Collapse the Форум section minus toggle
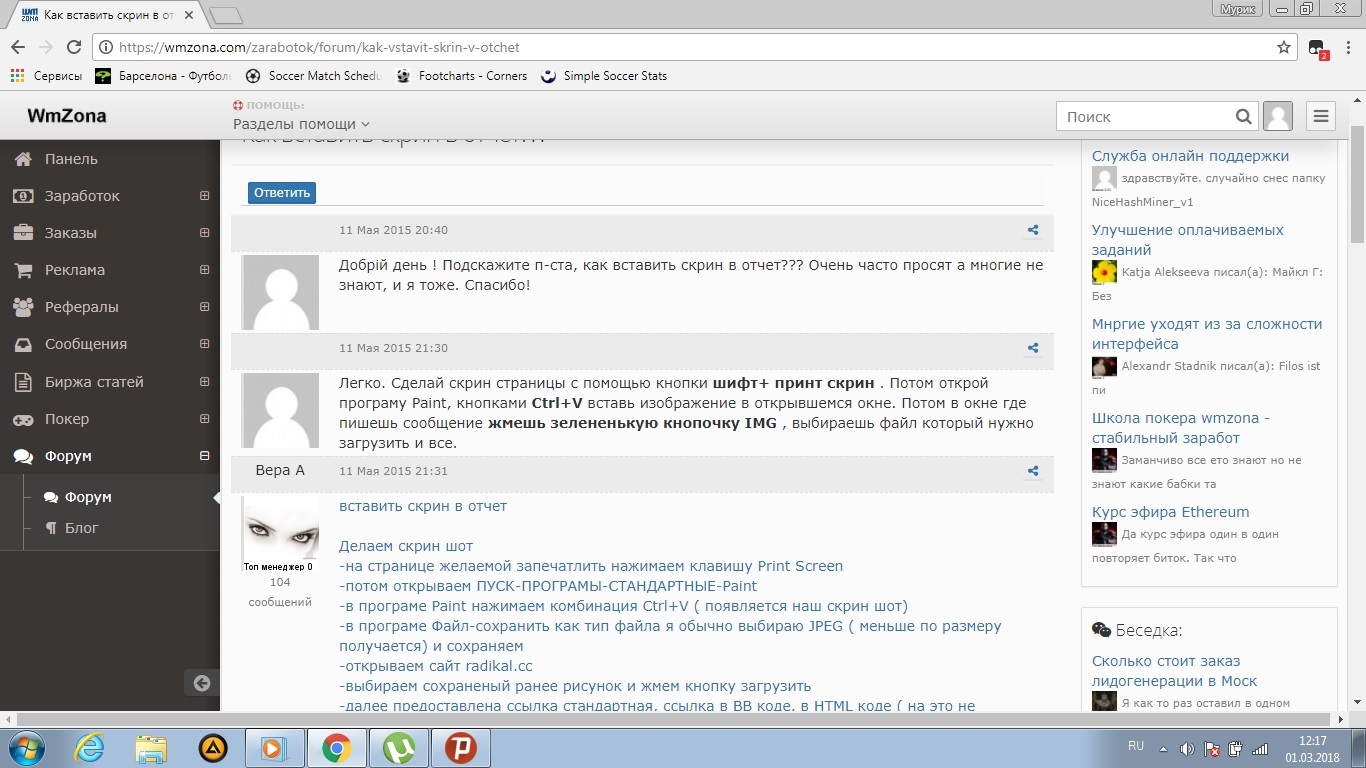This screenshot has width=1366, height=768. tap(205, 456)
